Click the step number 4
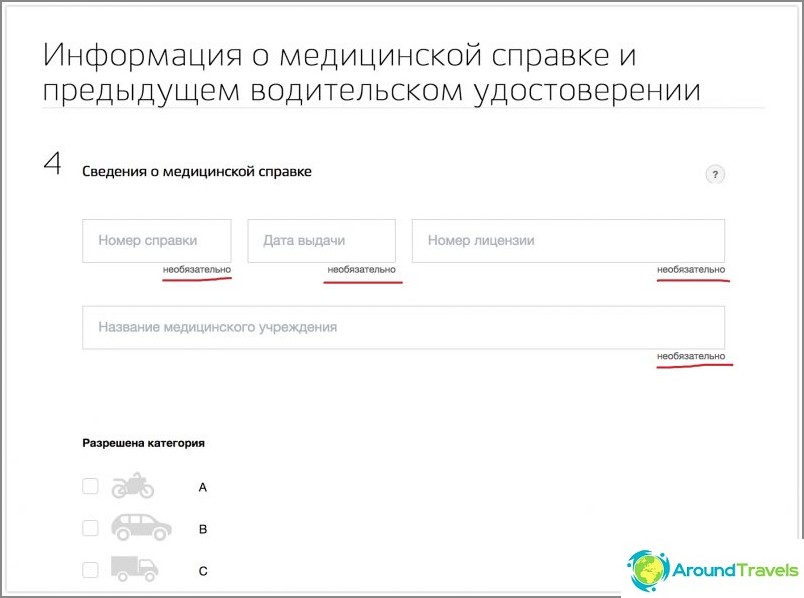The height and width of the screenshot is (598, 804). click(x=52, y=164)
